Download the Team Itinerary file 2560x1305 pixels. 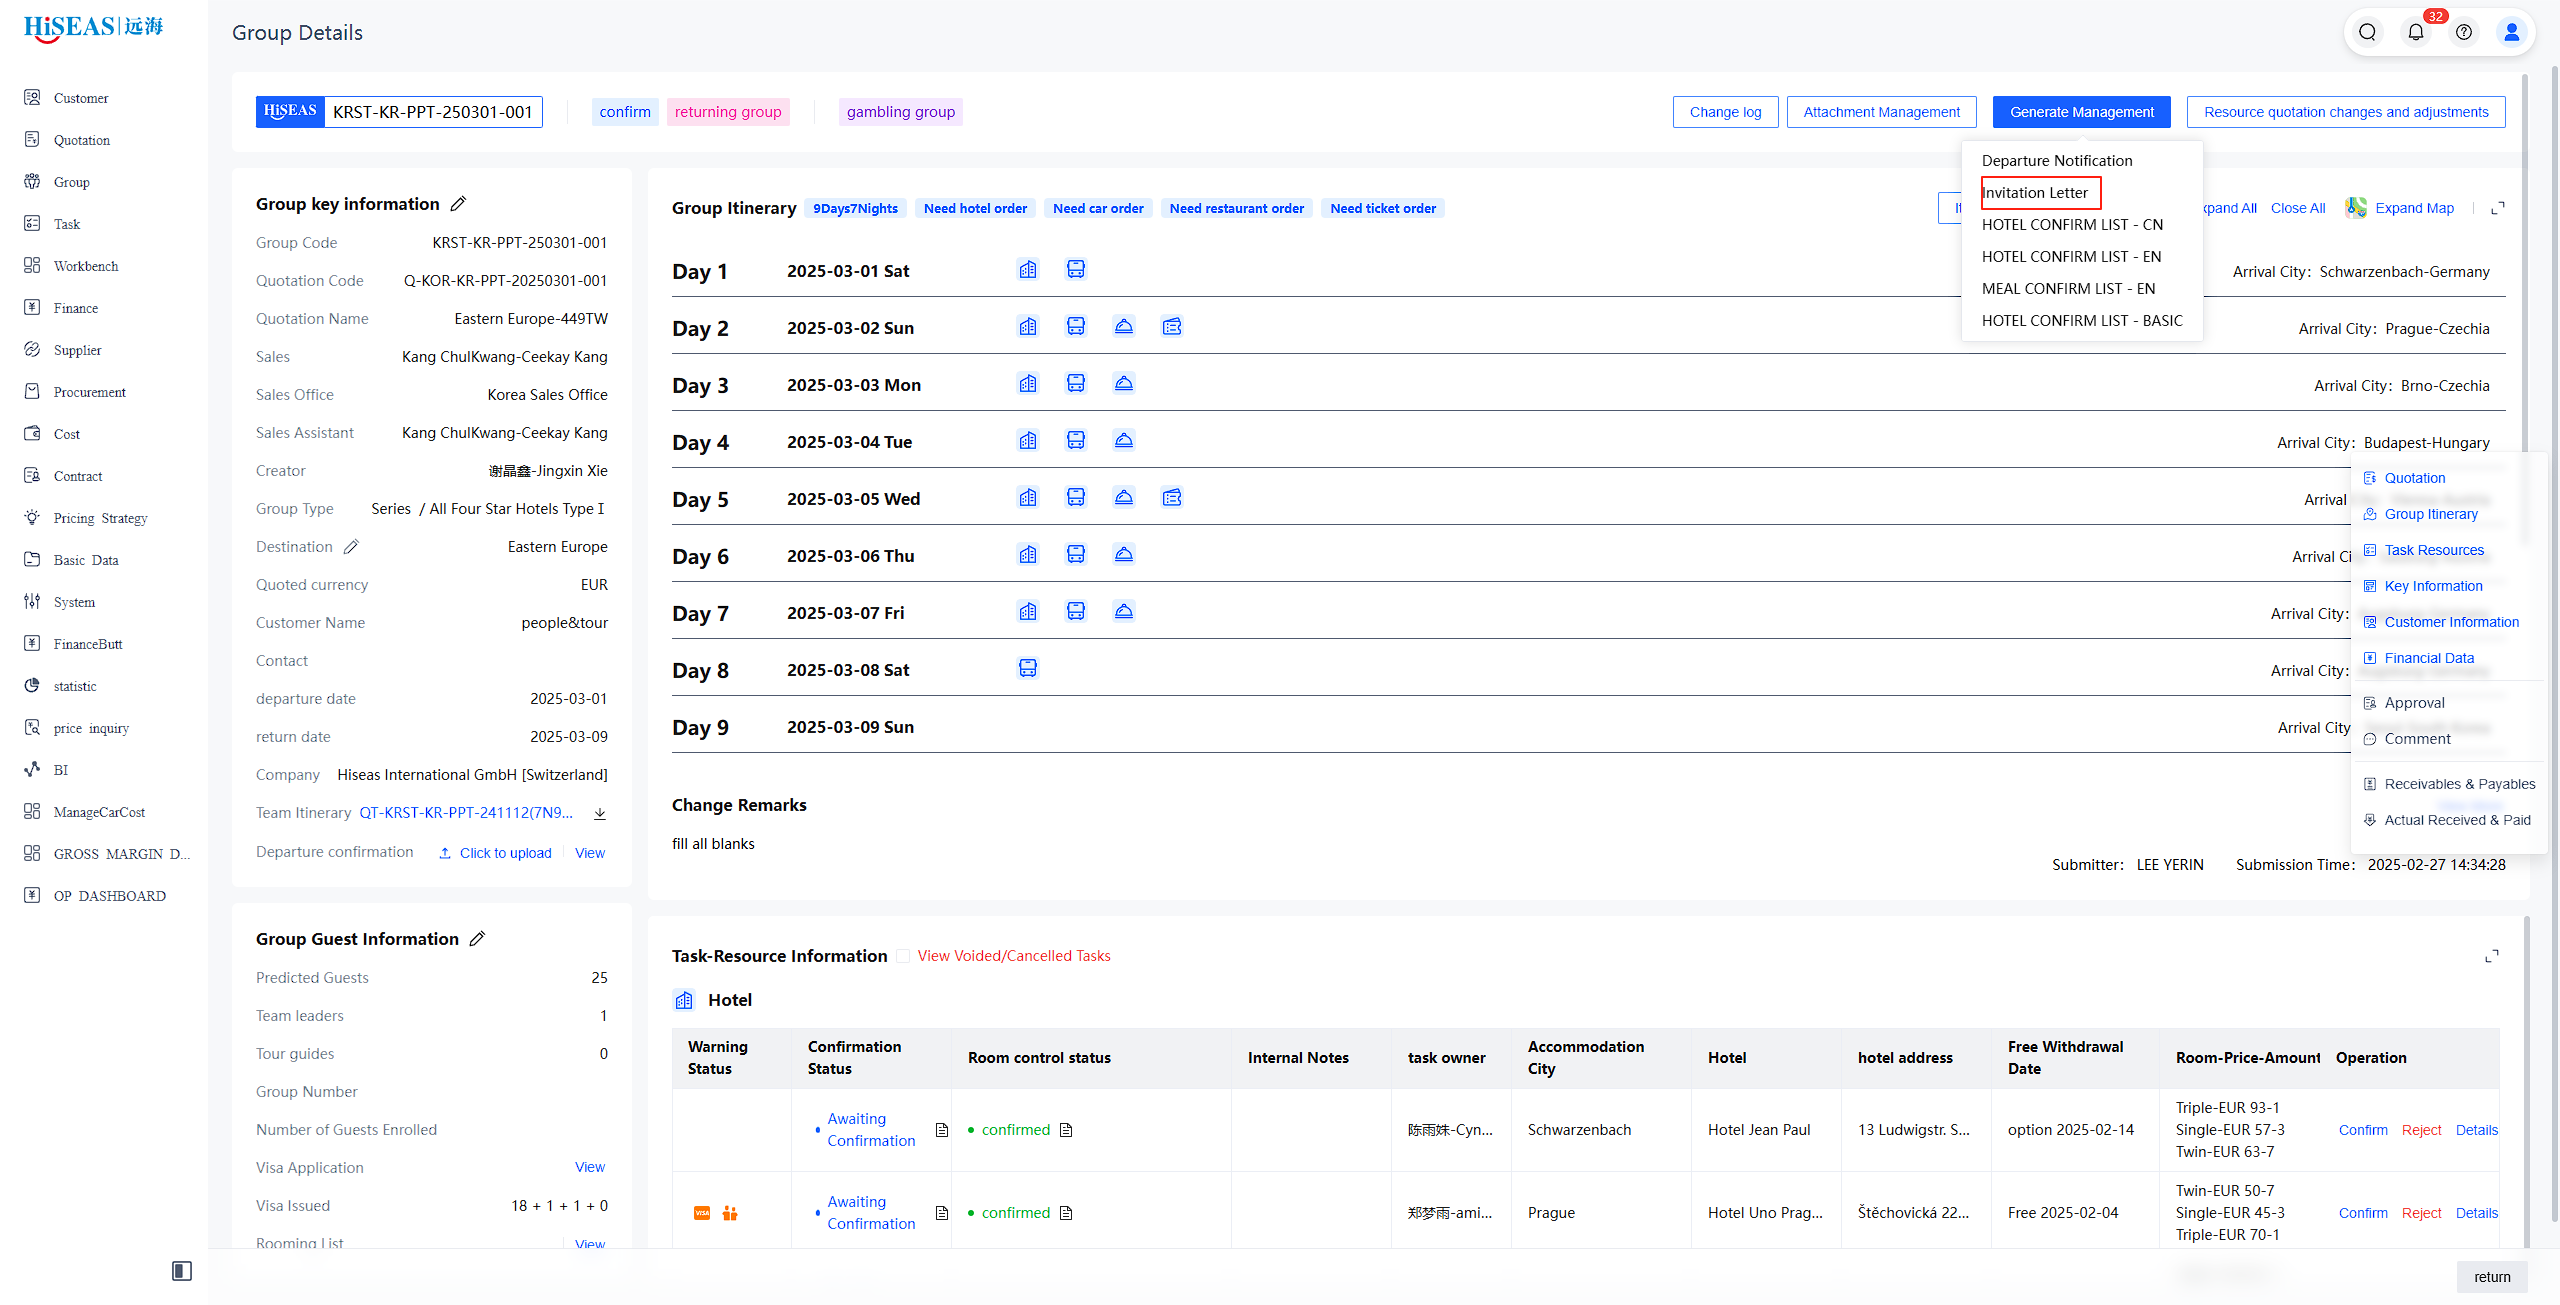[600, 813]
